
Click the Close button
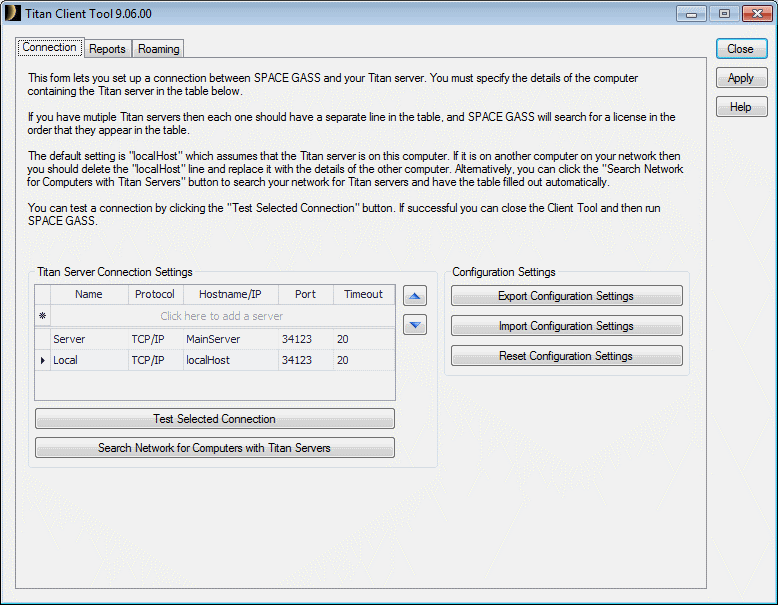coord(741,49)
